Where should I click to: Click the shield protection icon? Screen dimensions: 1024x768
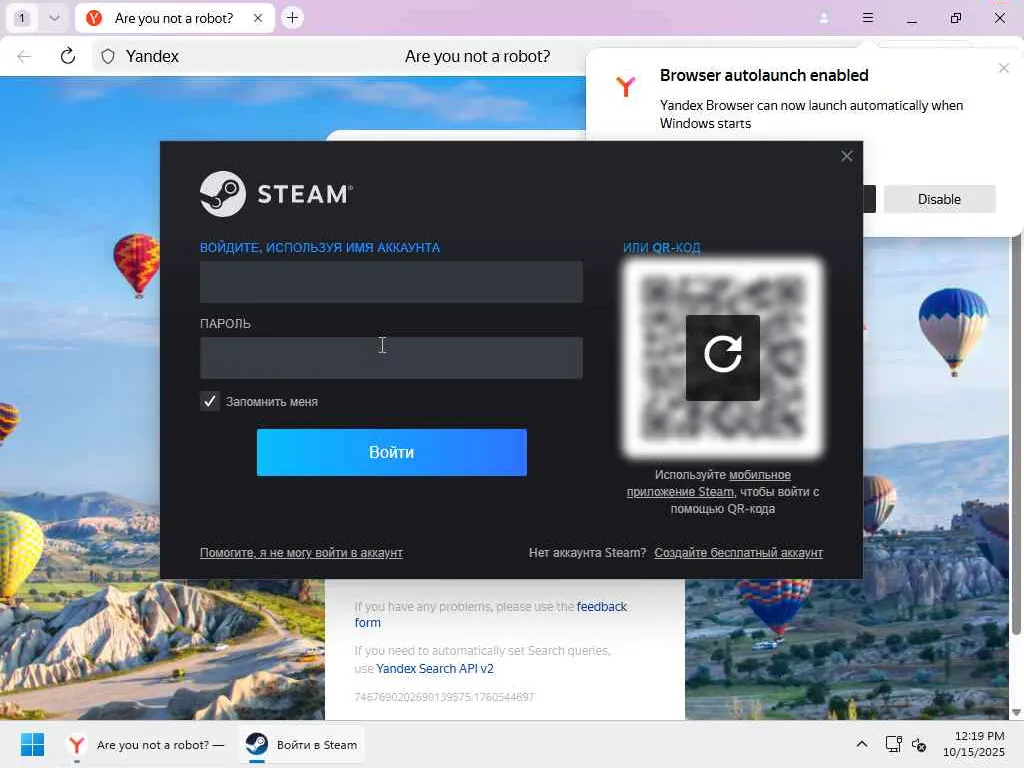pos(108,56)
